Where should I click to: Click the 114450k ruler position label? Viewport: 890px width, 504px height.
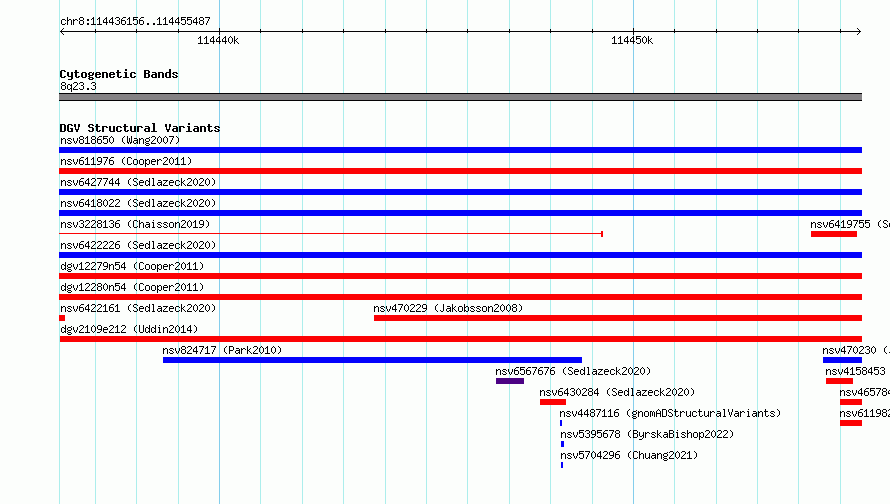[632, 40]
